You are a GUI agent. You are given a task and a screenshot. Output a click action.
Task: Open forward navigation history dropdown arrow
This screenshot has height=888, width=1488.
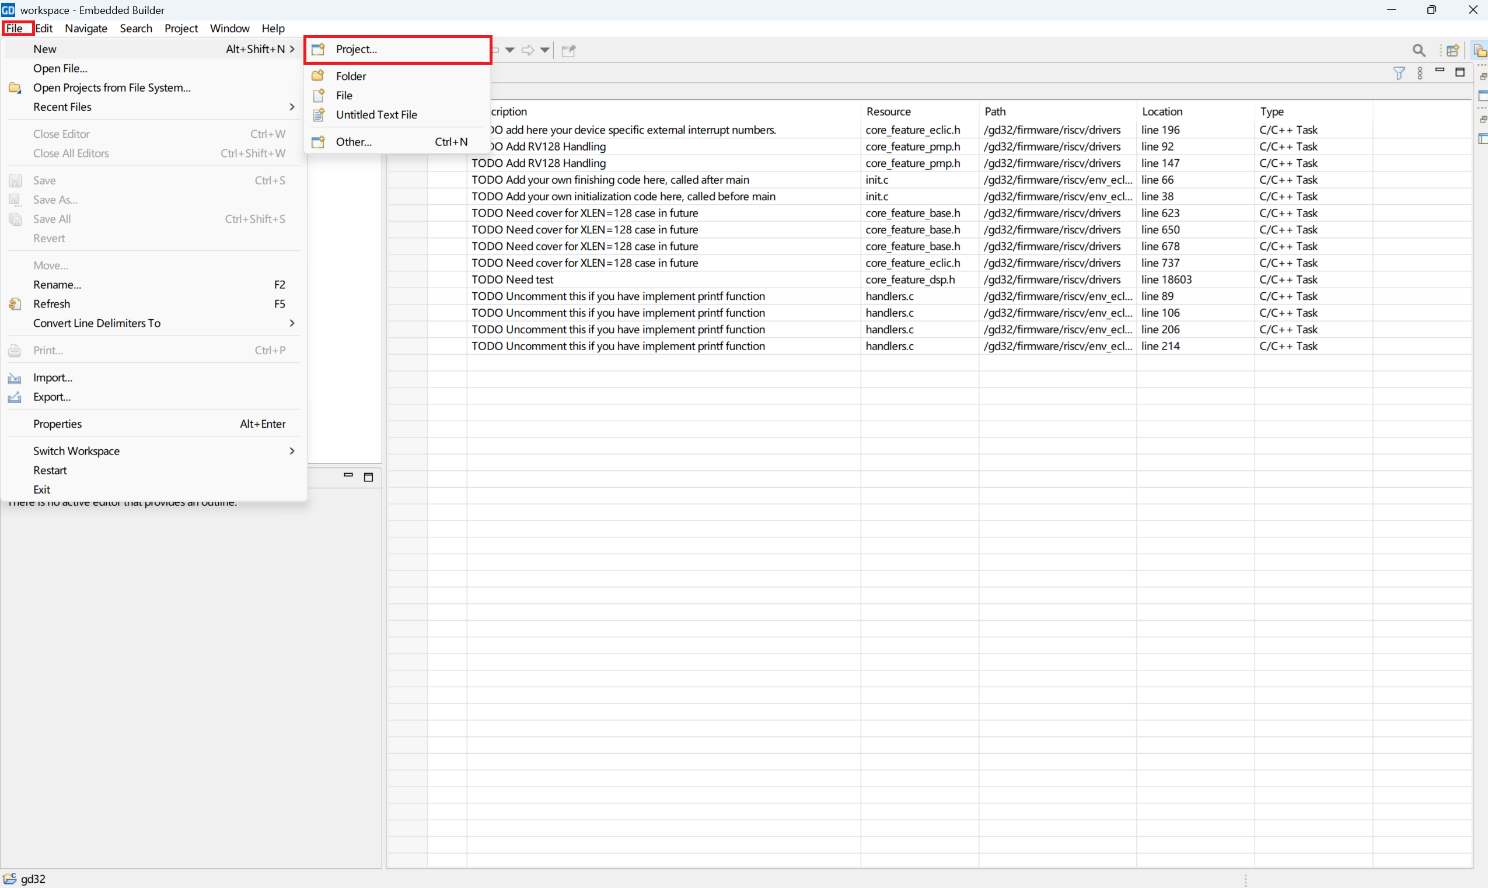[545, 50]
